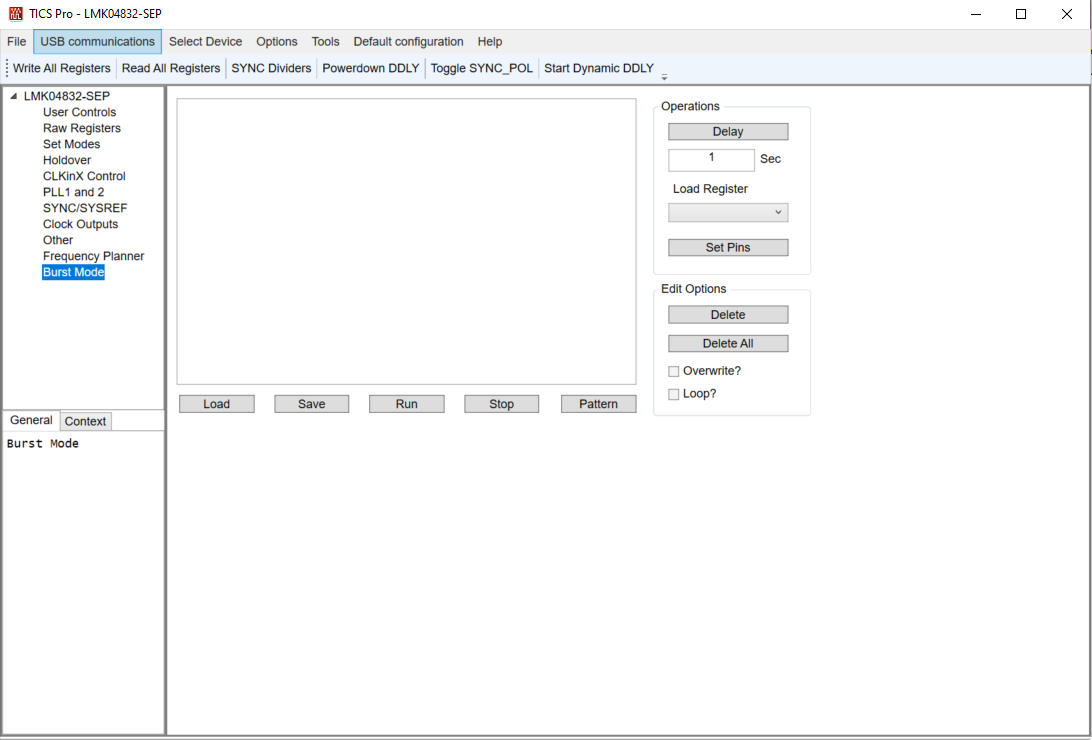The image size is (1092, 740).
Task: Click Delete All in Edit Options
Action: 728,343
